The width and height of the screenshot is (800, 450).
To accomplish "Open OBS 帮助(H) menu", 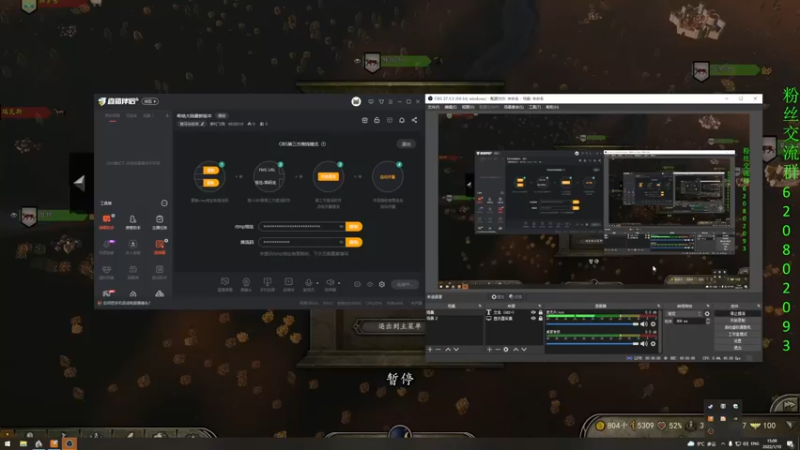I will (552, 107).
